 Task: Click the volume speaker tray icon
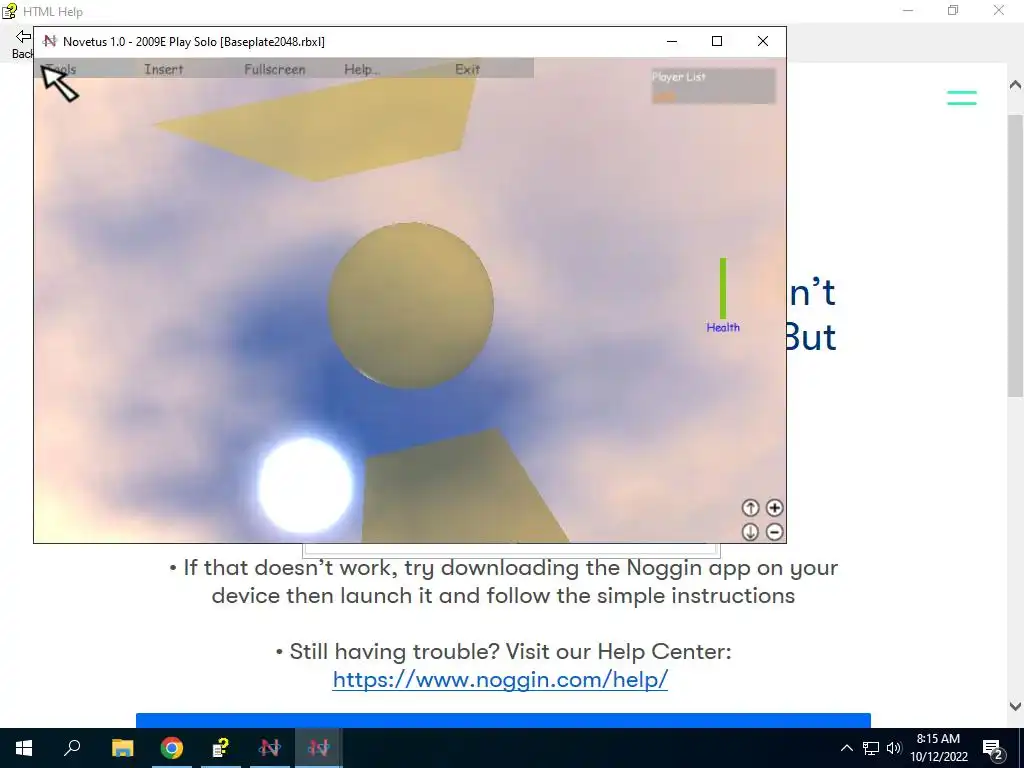(894, 748)
